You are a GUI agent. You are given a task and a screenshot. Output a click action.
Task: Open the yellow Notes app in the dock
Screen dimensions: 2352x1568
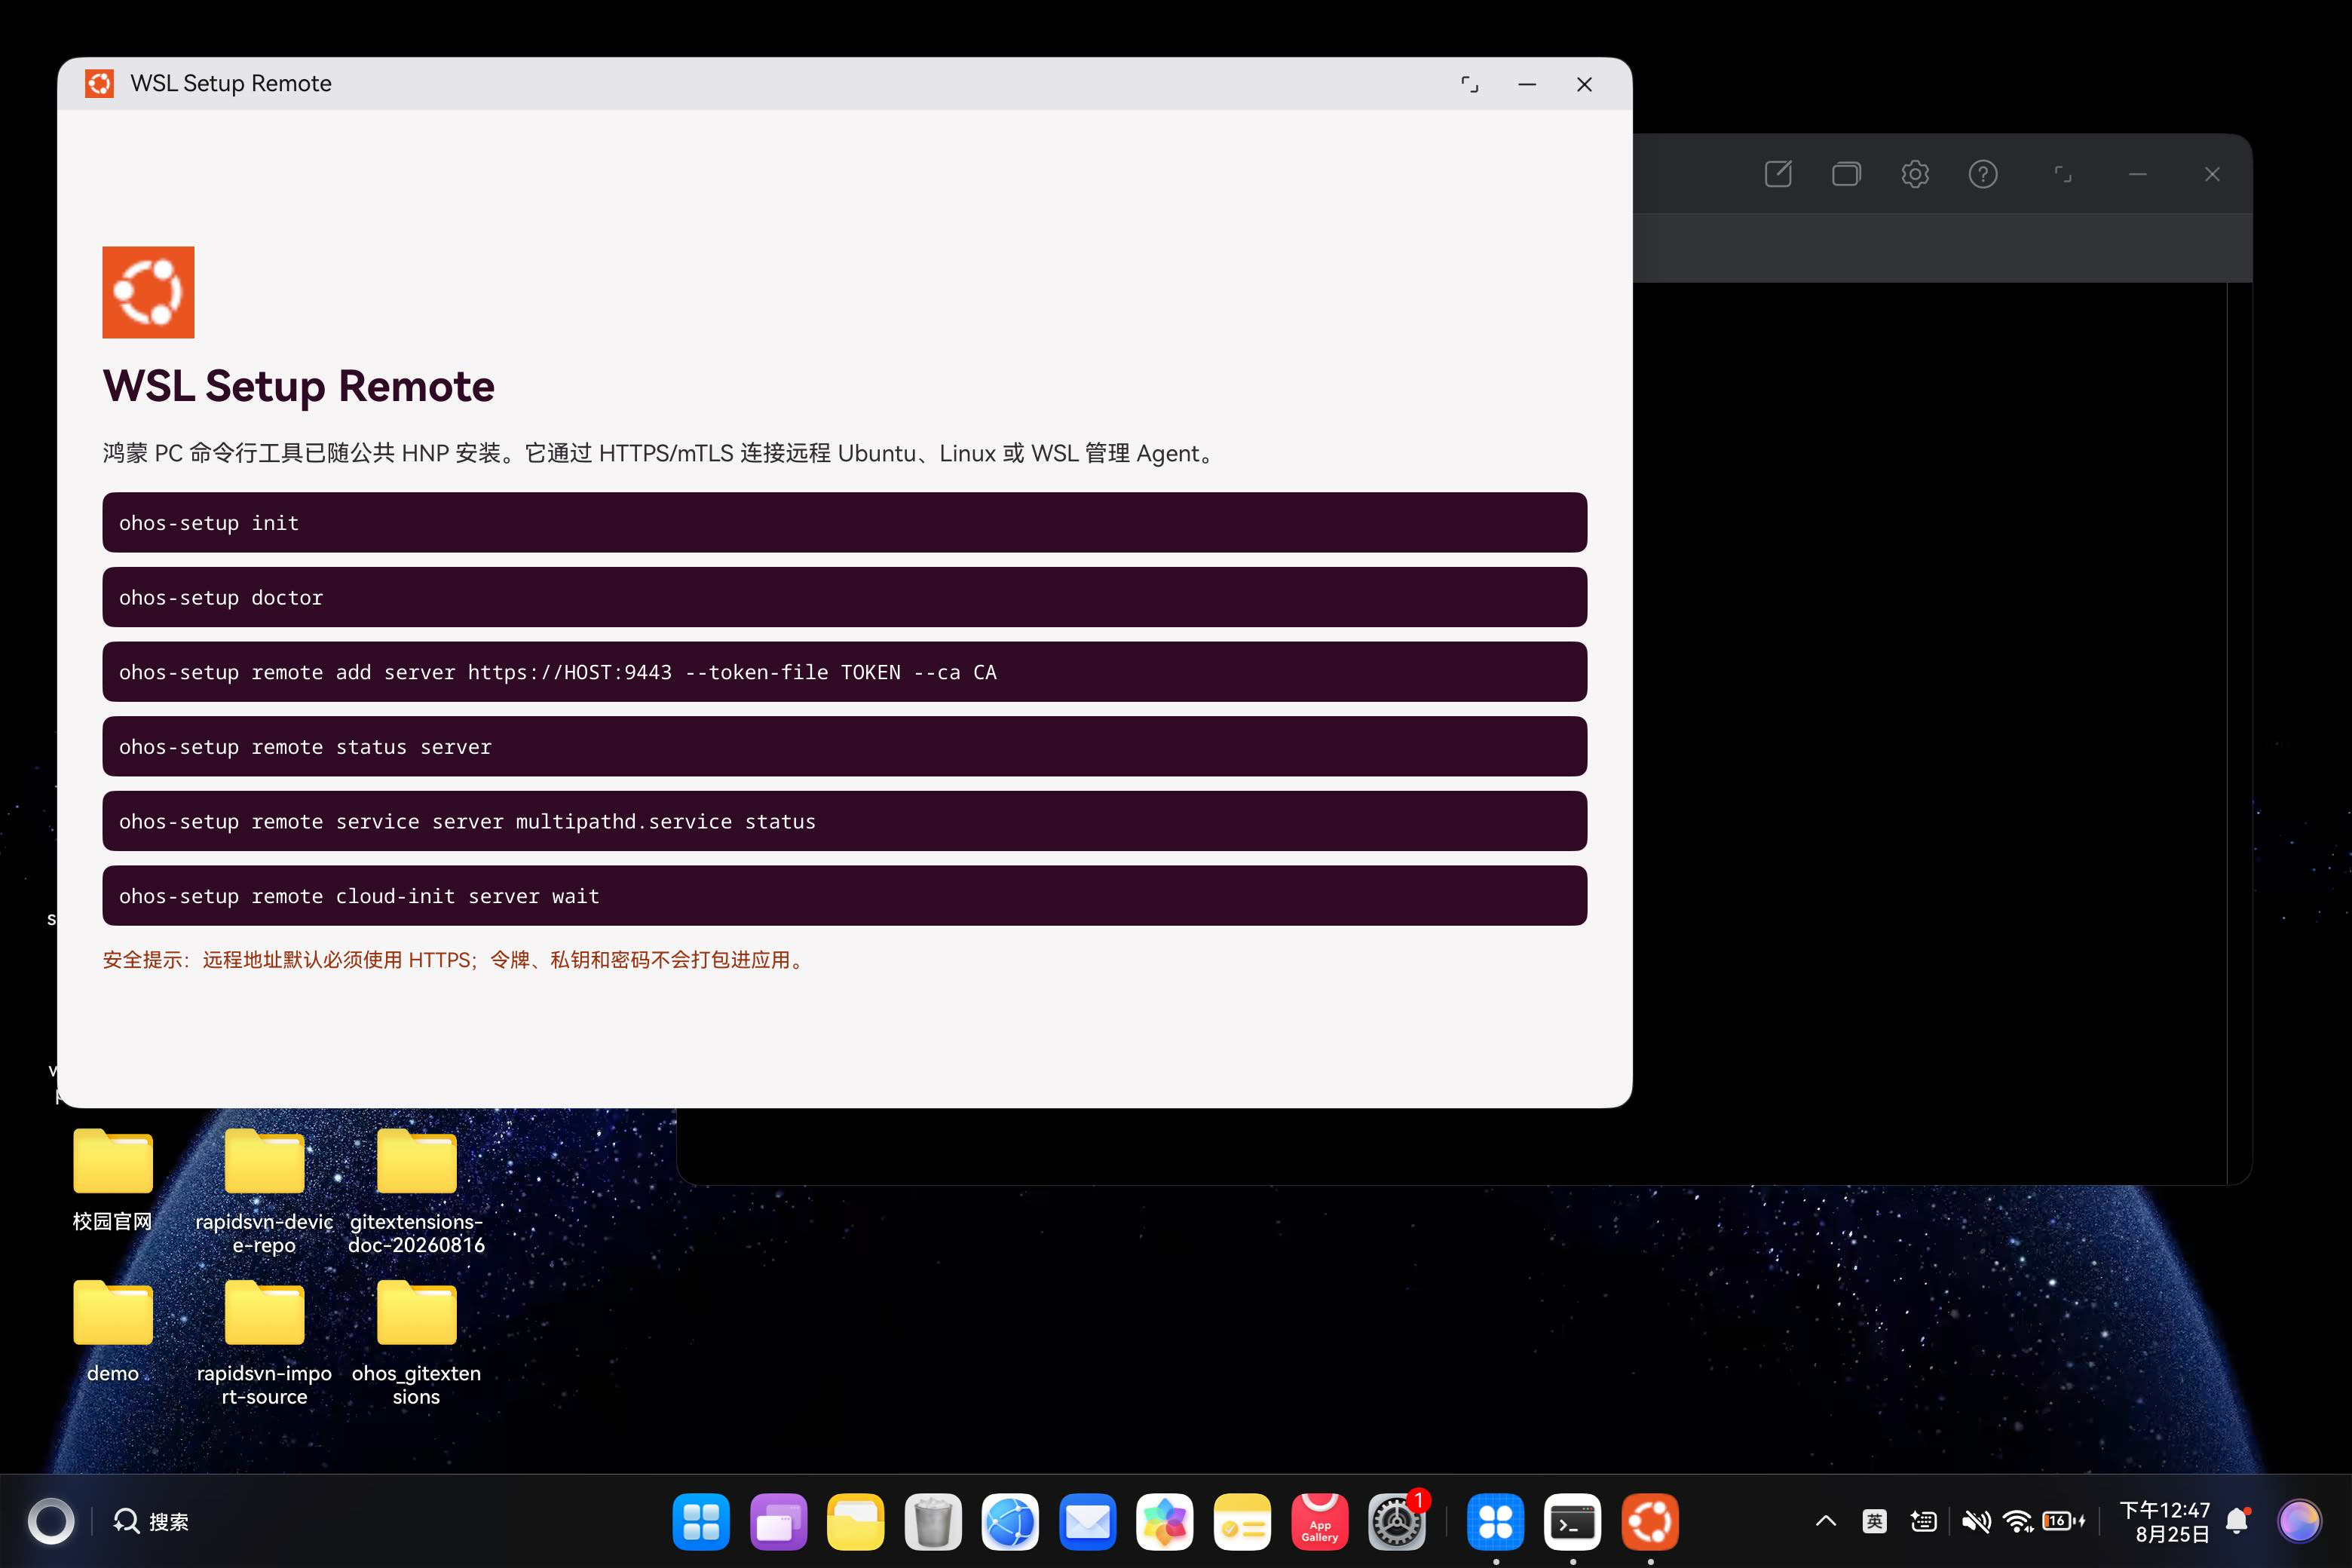pos(1242,1522)
